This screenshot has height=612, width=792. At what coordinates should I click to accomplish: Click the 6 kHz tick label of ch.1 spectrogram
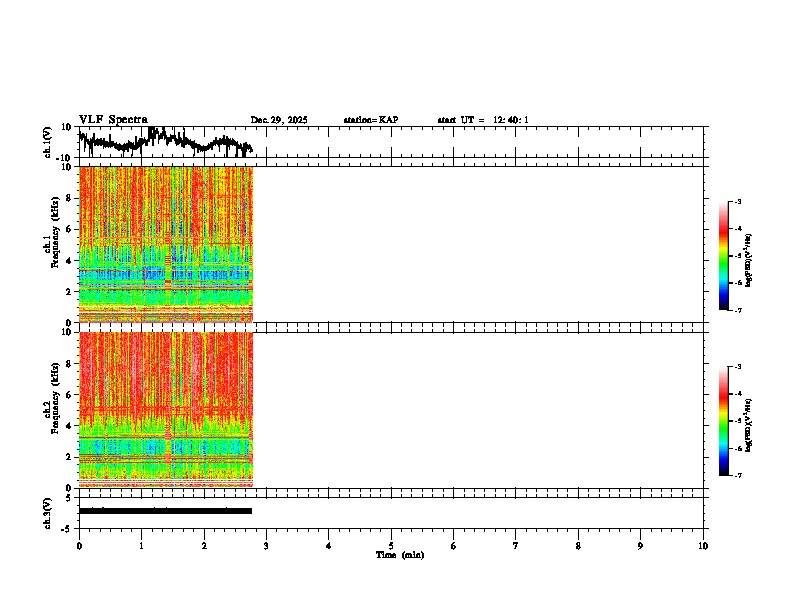click(x=69, y=229)
